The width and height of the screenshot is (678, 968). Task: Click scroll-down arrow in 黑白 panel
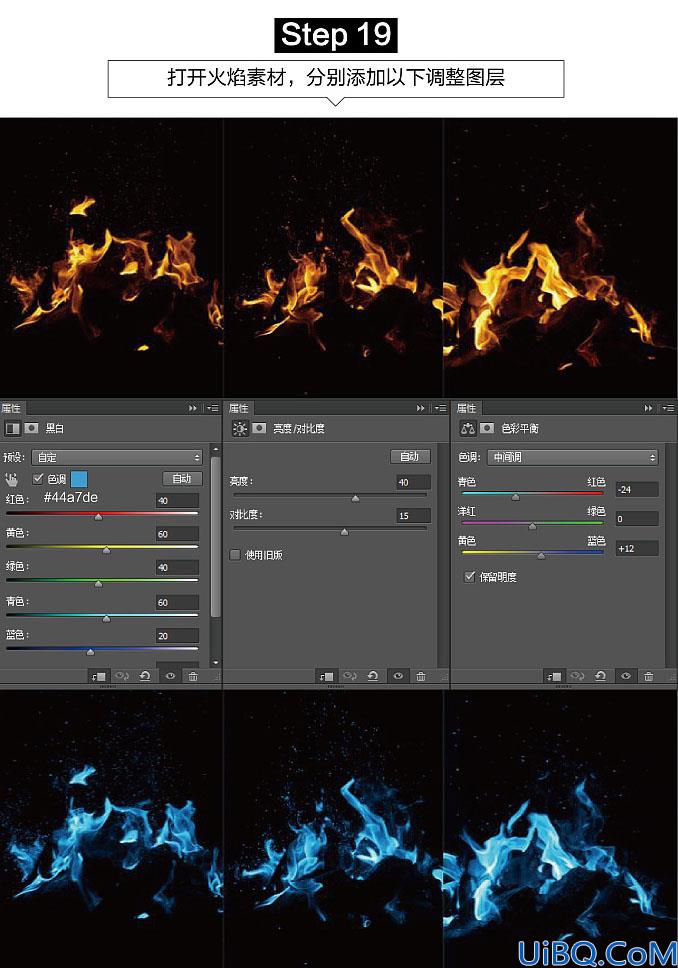216,662
